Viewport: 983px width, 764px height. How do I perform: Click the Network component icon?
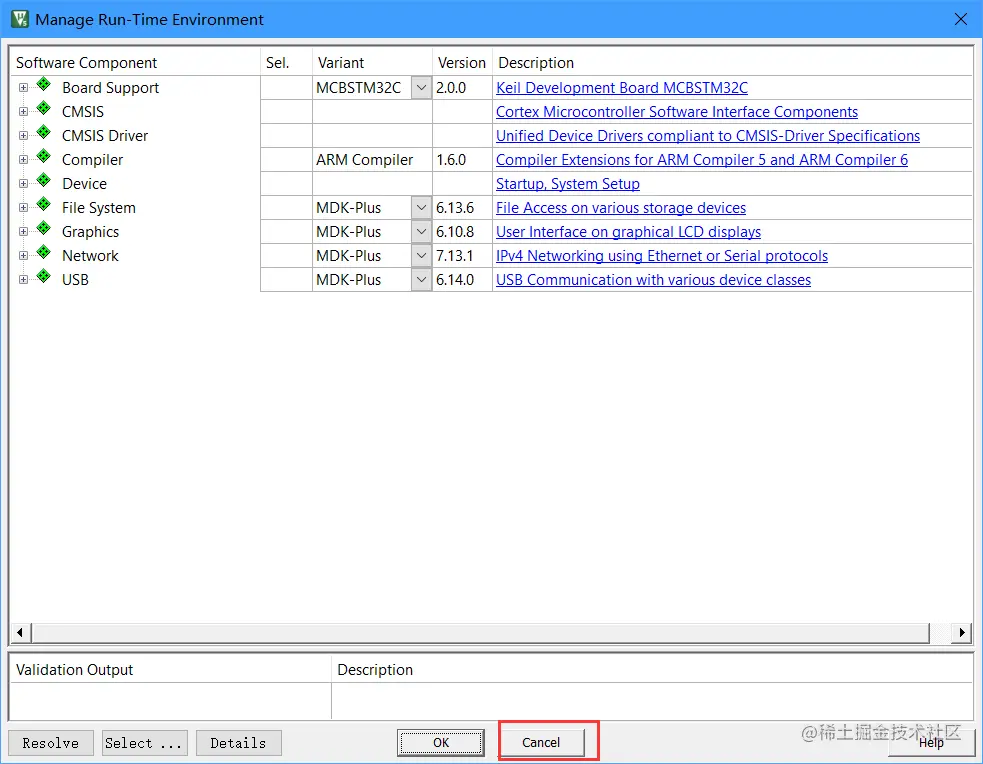pos(44,252)
